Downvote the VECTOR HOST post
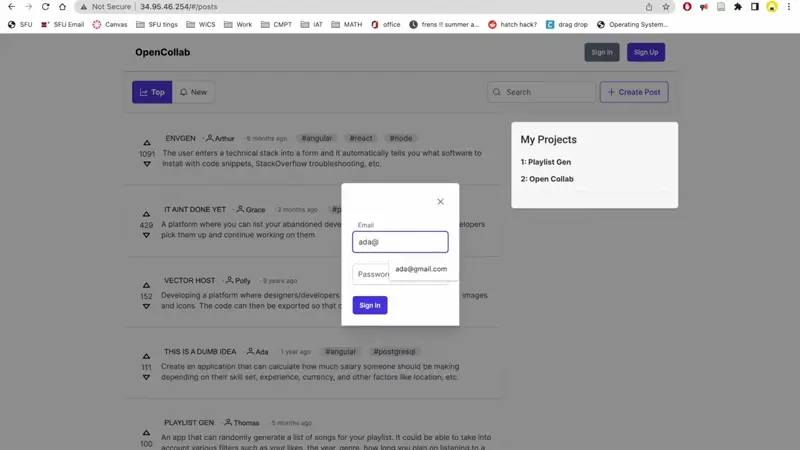This screenshot has width=800, height=450. 146,306
